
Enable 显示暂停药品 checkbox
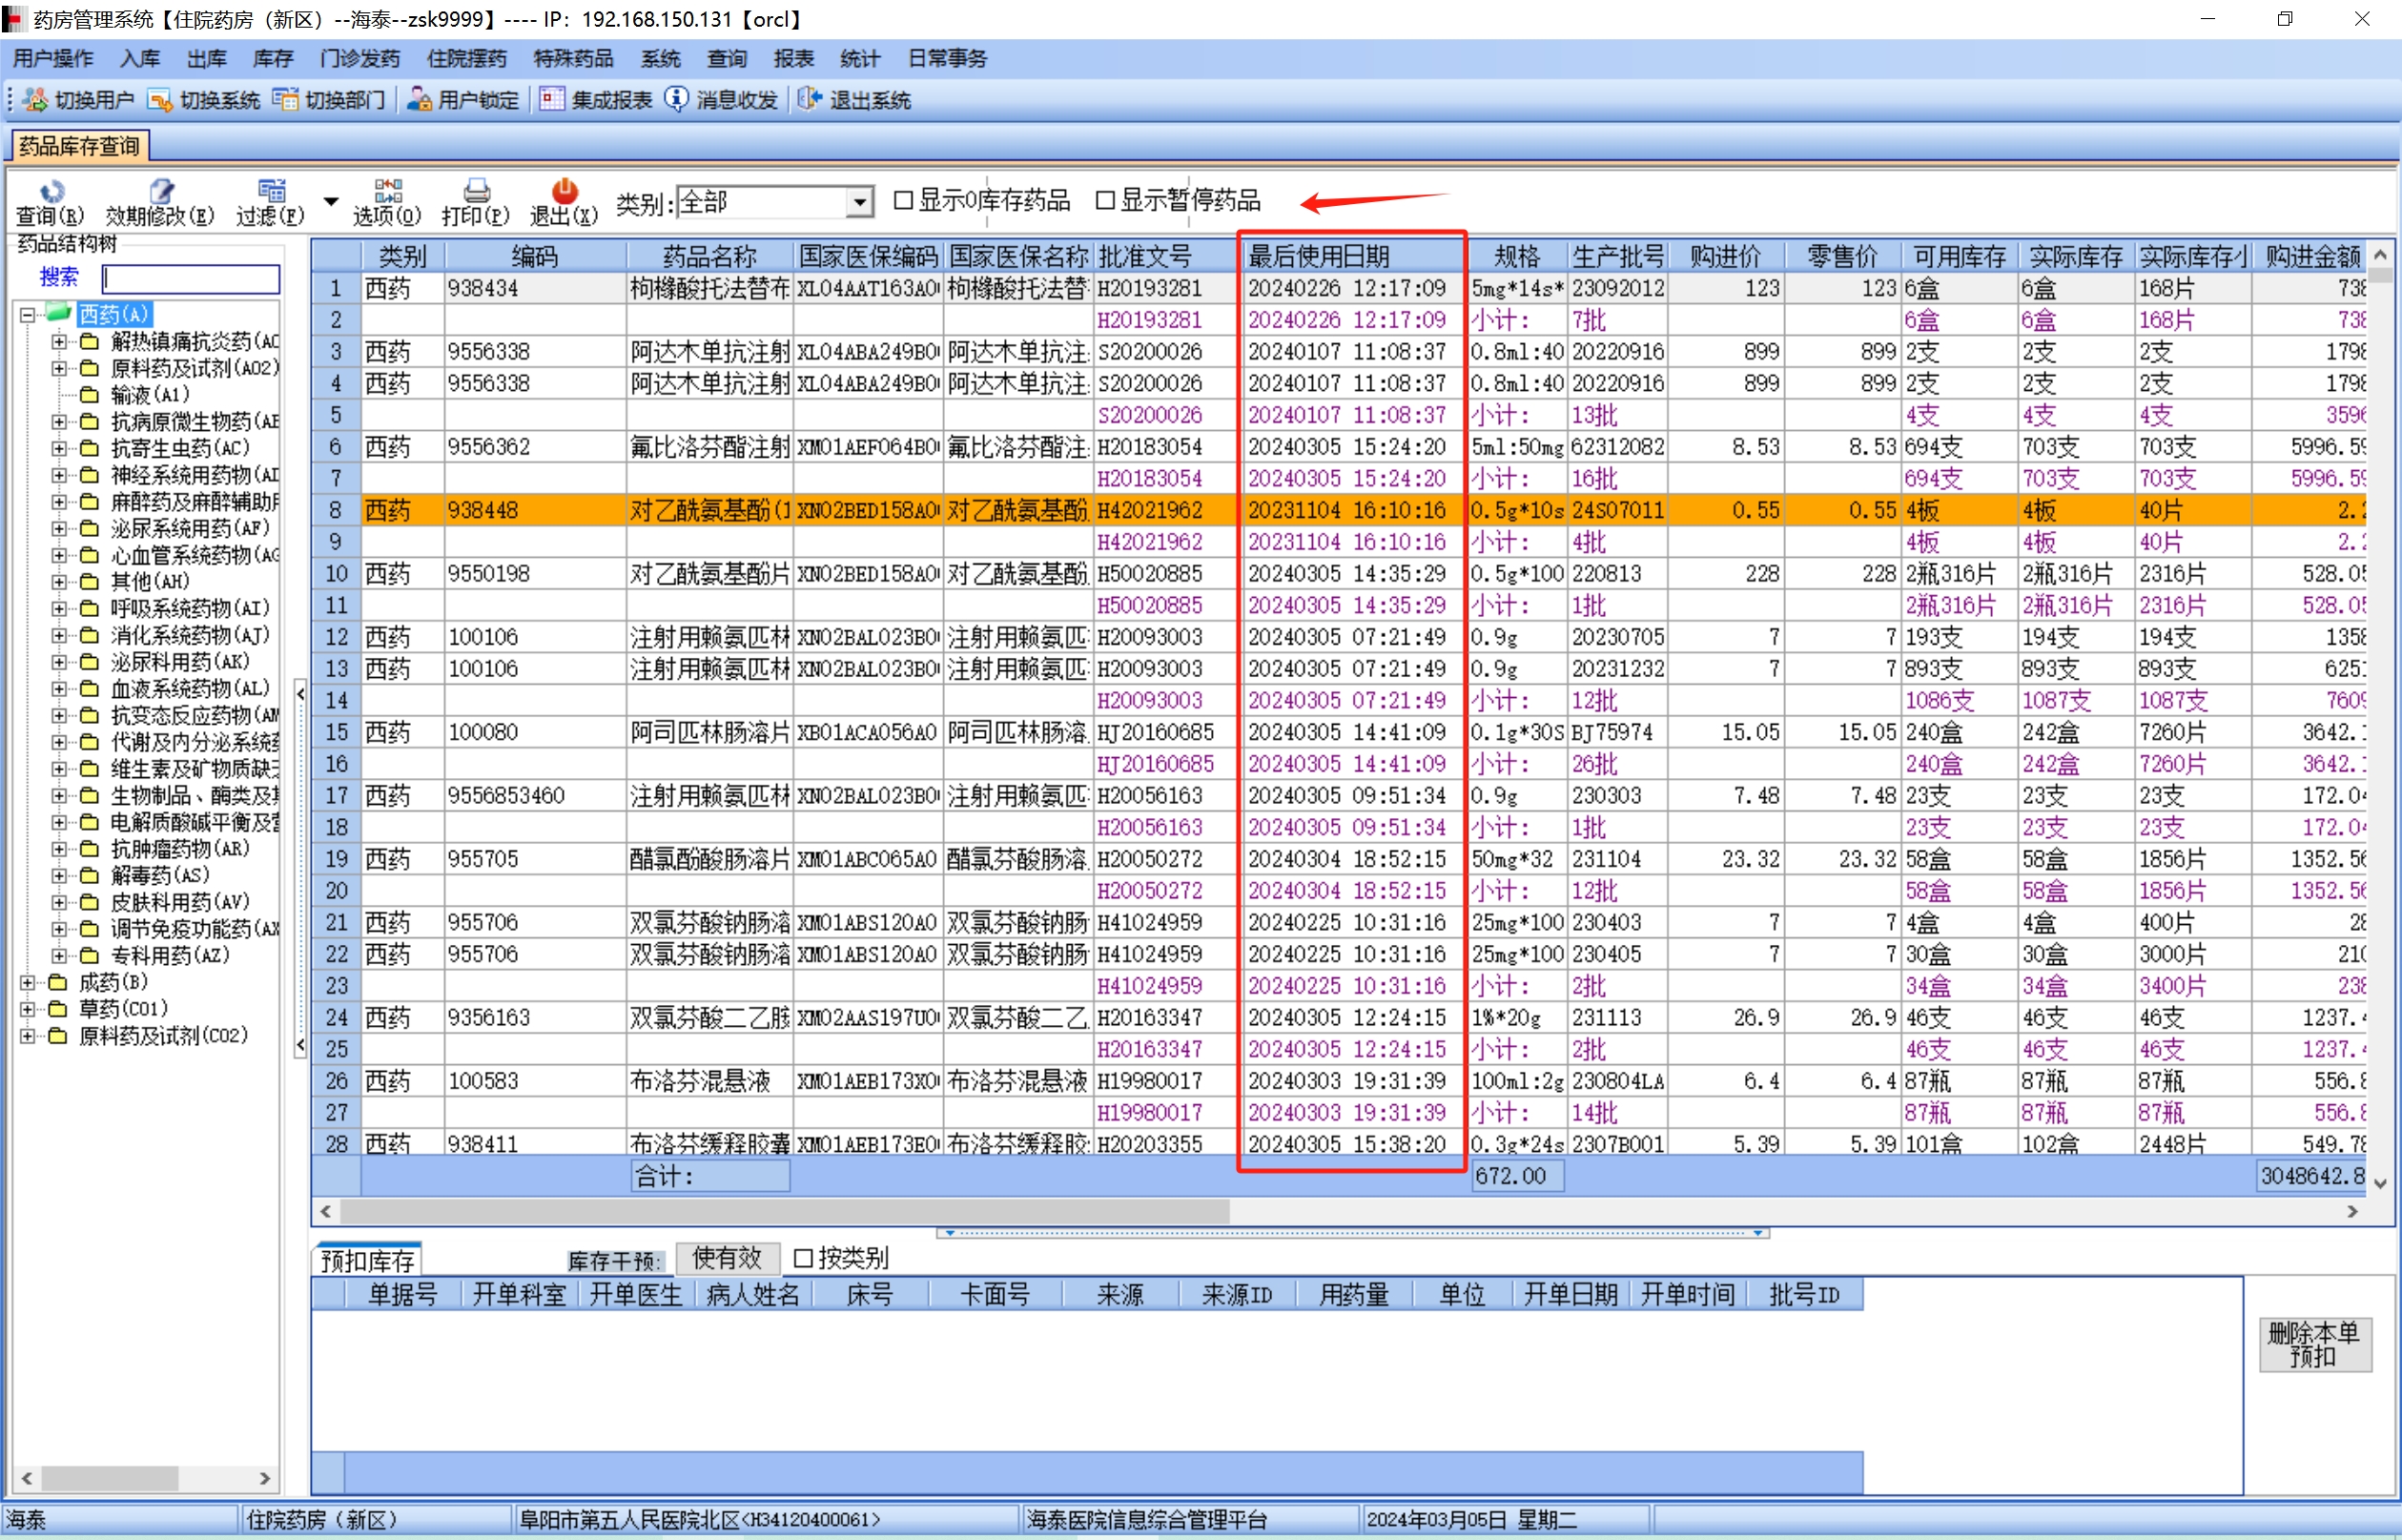pyautogui.click(x=1105, y=201)
